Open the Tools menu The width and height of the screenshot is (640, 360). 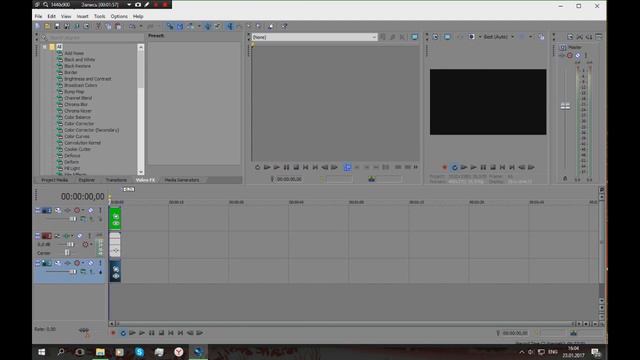(x=100, y=16)
